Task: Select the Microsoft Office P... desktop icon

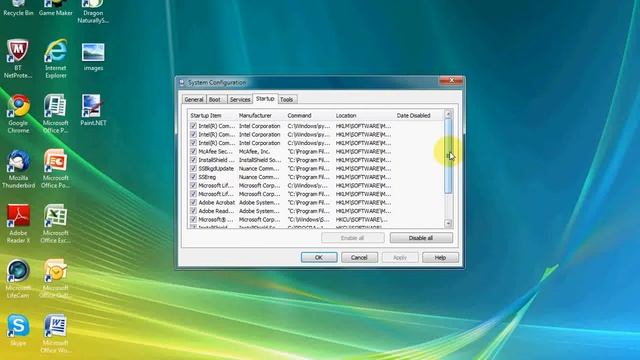Action: (56, 113)
